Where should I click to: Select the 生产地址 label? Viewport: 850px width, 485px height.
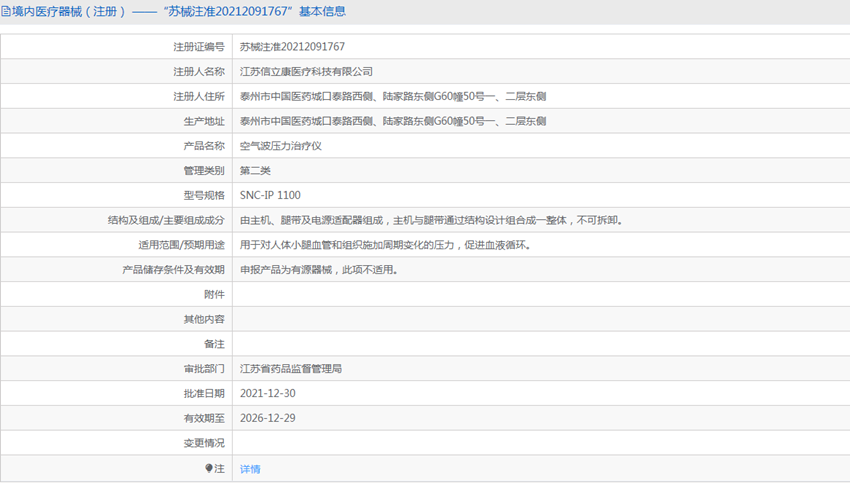tap(204, 121)
